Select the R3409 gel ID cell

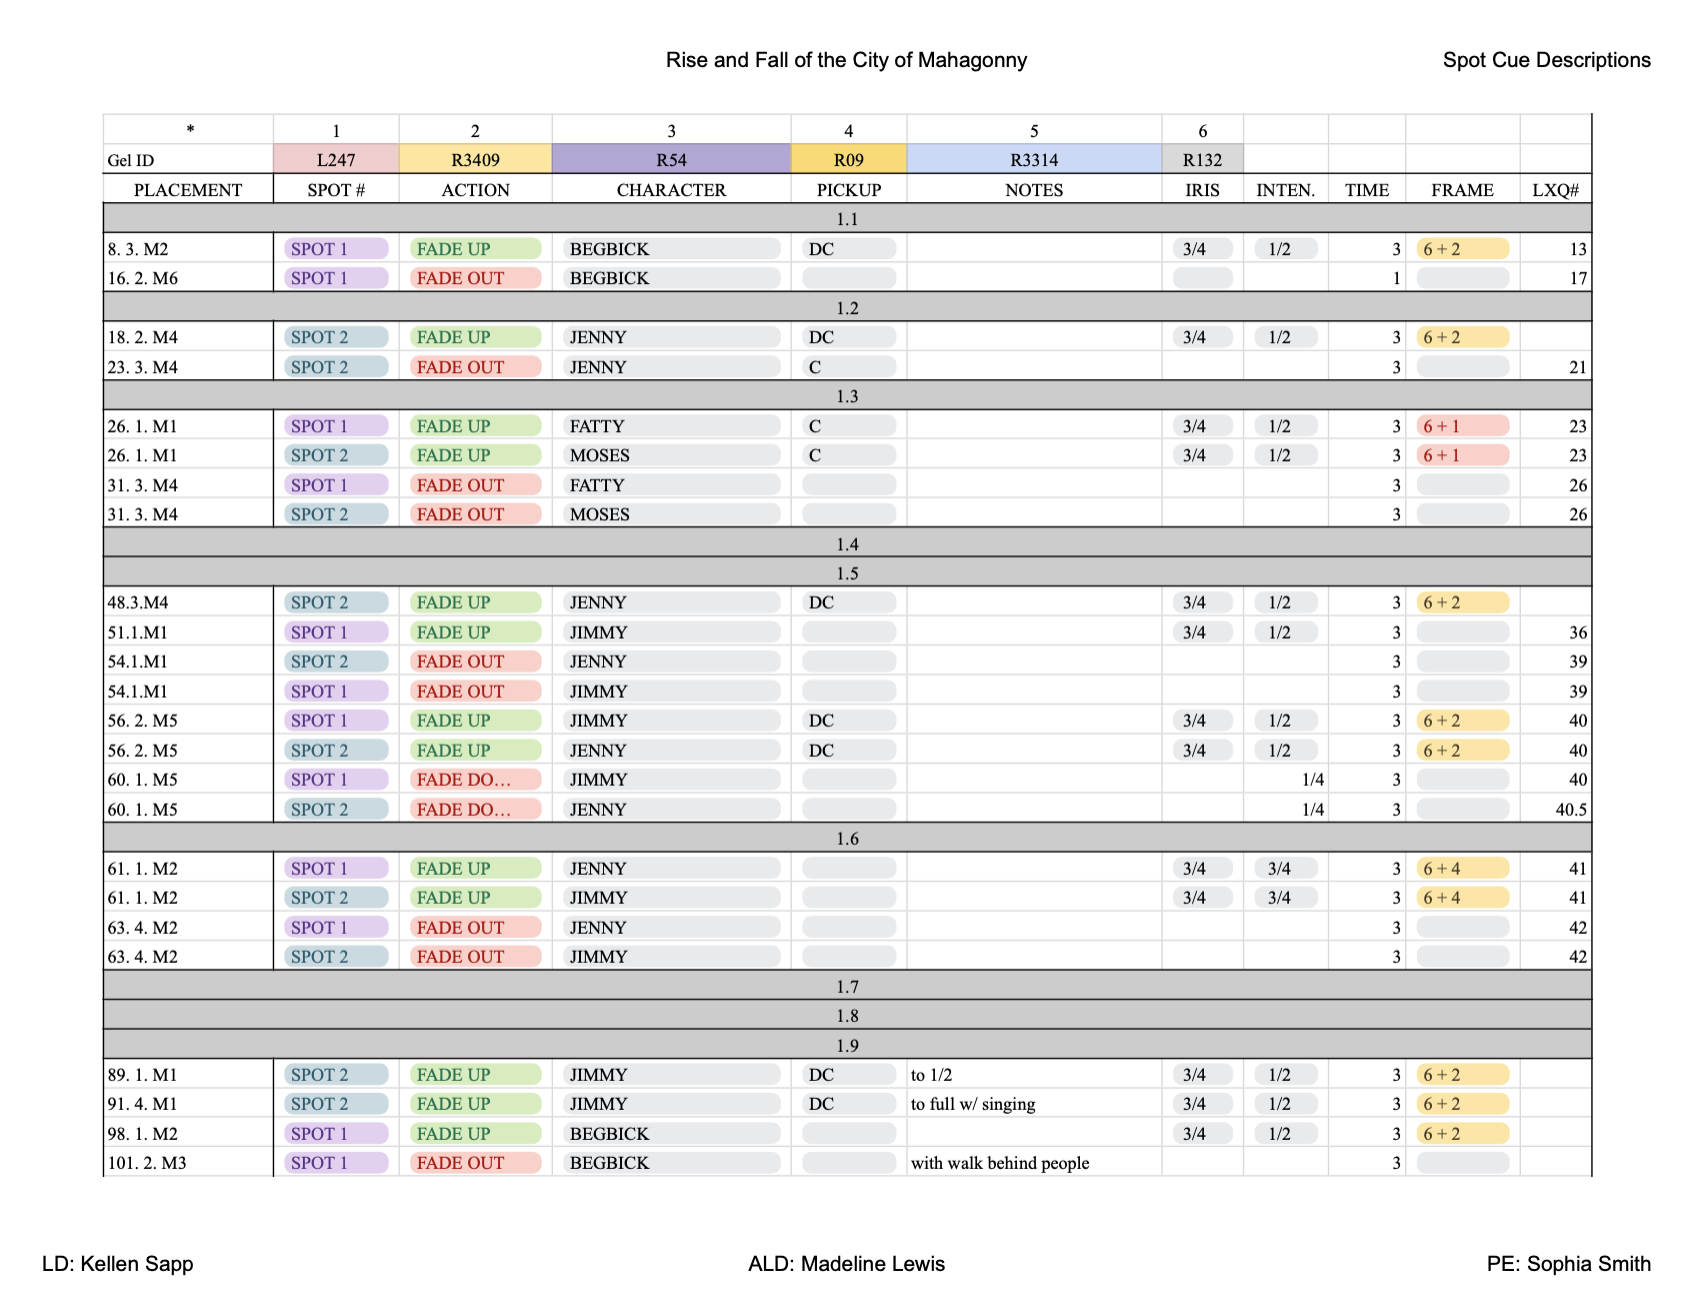(x=475, y=160)
